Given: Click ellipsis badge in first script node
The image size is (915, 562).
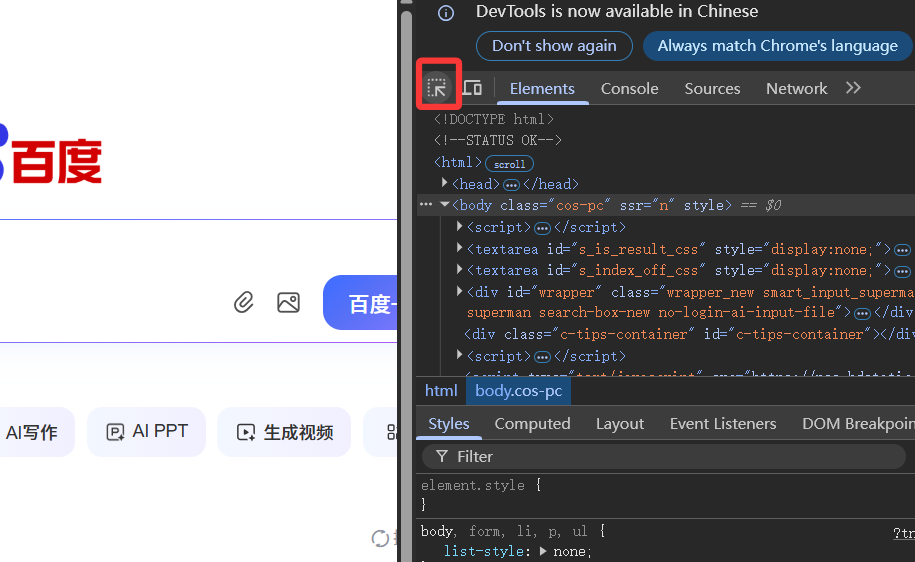Looking at the screenshot, I should [542, 228].
